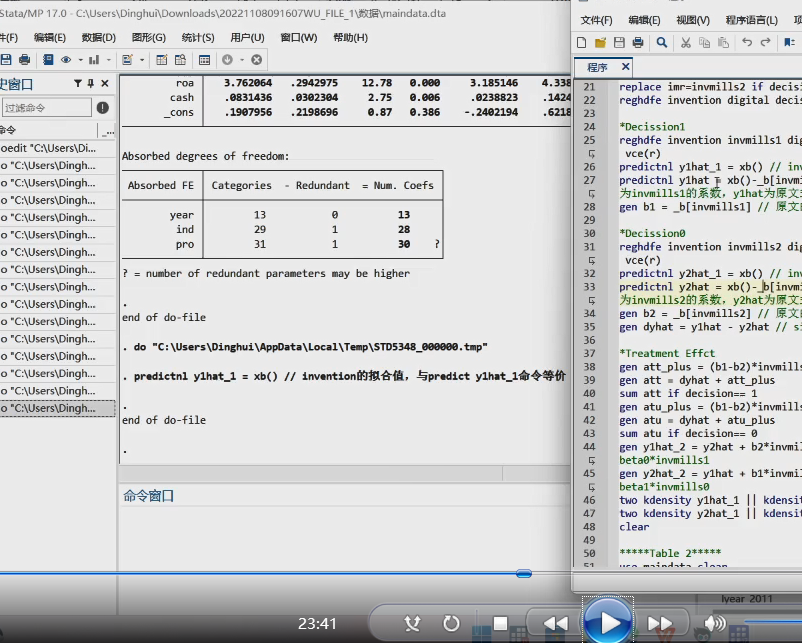Image resolution: width=802 pixels, height=643 pixels.
Task: Open the 窗口(W) menu in Stata
Action: pyautogui.click(x=299, y=37)
